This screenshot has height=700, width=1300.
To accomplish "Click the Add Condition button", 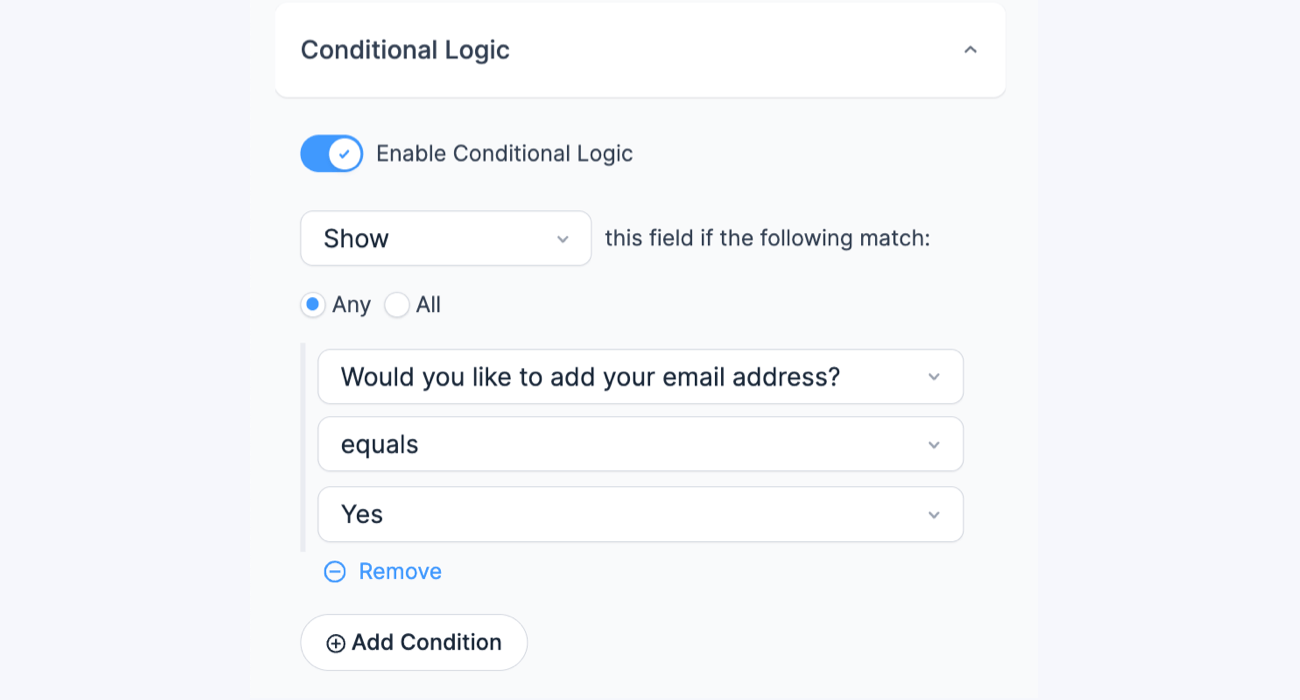I will [413, 642].
